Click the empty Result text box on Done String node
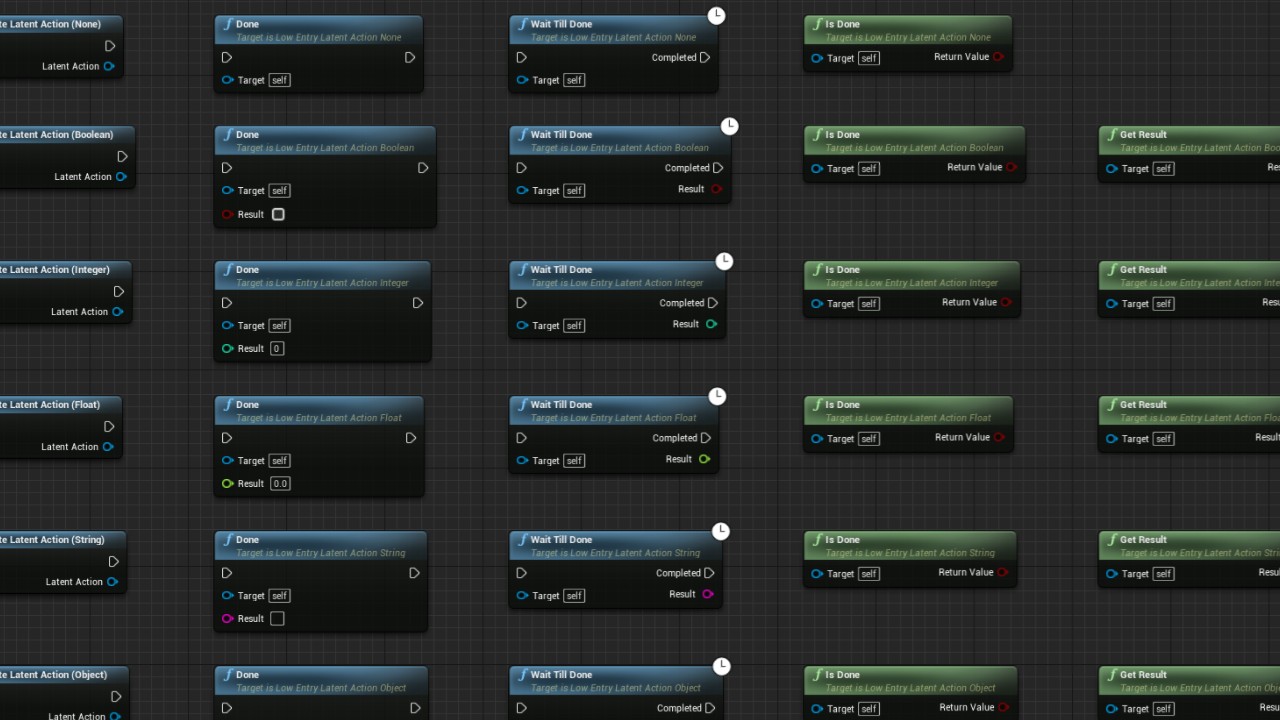This screenshot has height=720, width=1280. [277, 619]
